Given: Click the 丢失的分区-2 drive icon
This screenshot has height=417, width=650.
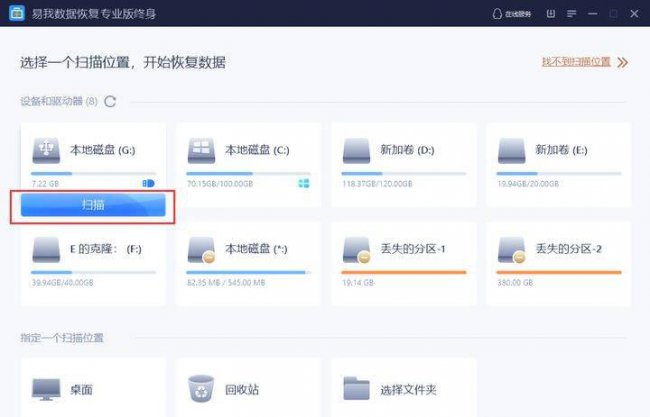Looking at the screenshot, I should coord(512,250).
